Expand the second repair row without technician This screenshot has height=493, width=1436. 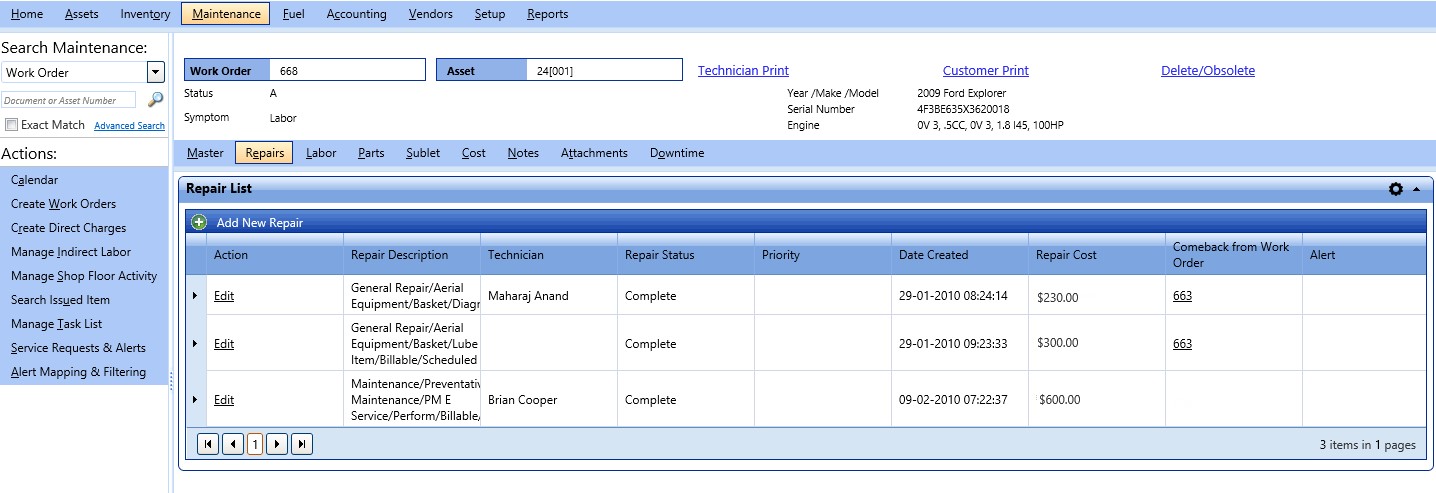tap(195, 344)
